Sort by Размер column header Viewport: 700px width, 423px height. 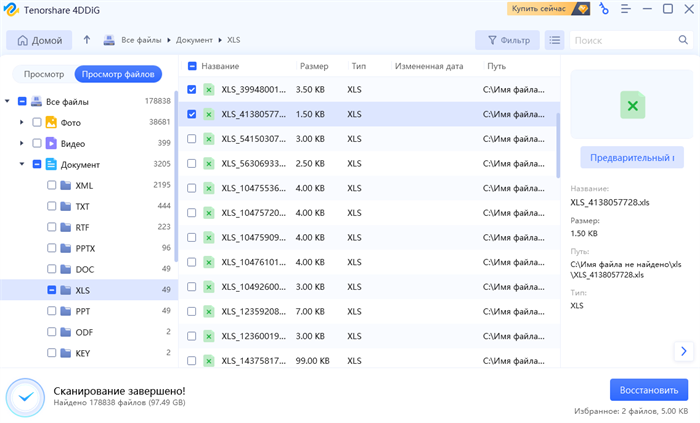[314, 66]
